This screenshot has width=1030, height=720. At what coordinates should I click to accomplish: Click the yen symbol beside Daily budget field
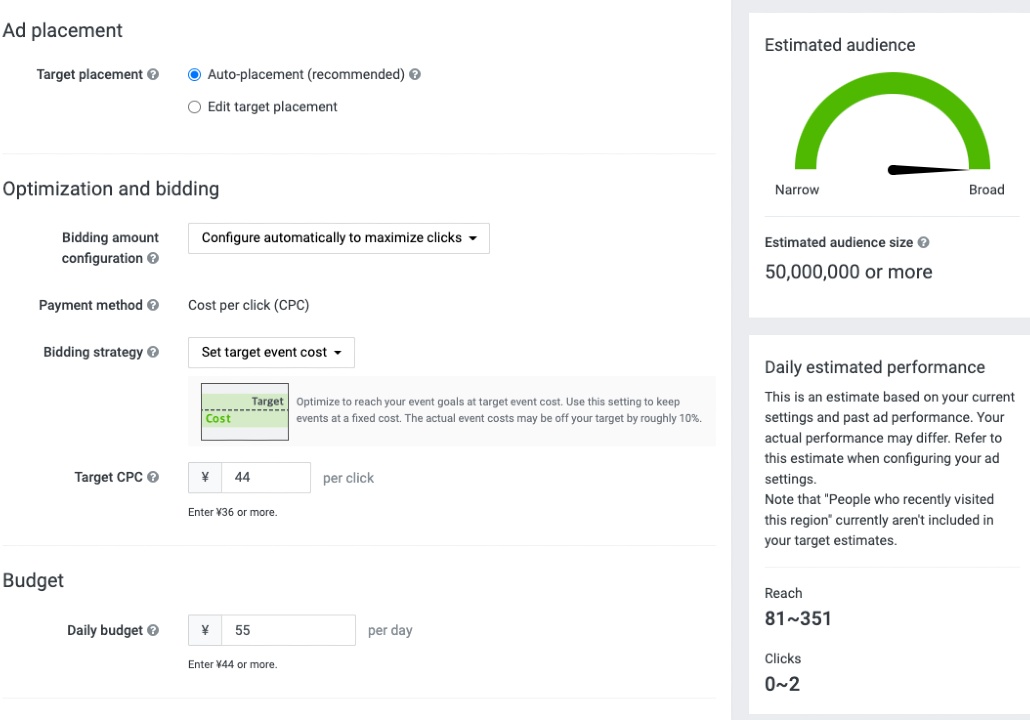(205, 630)
